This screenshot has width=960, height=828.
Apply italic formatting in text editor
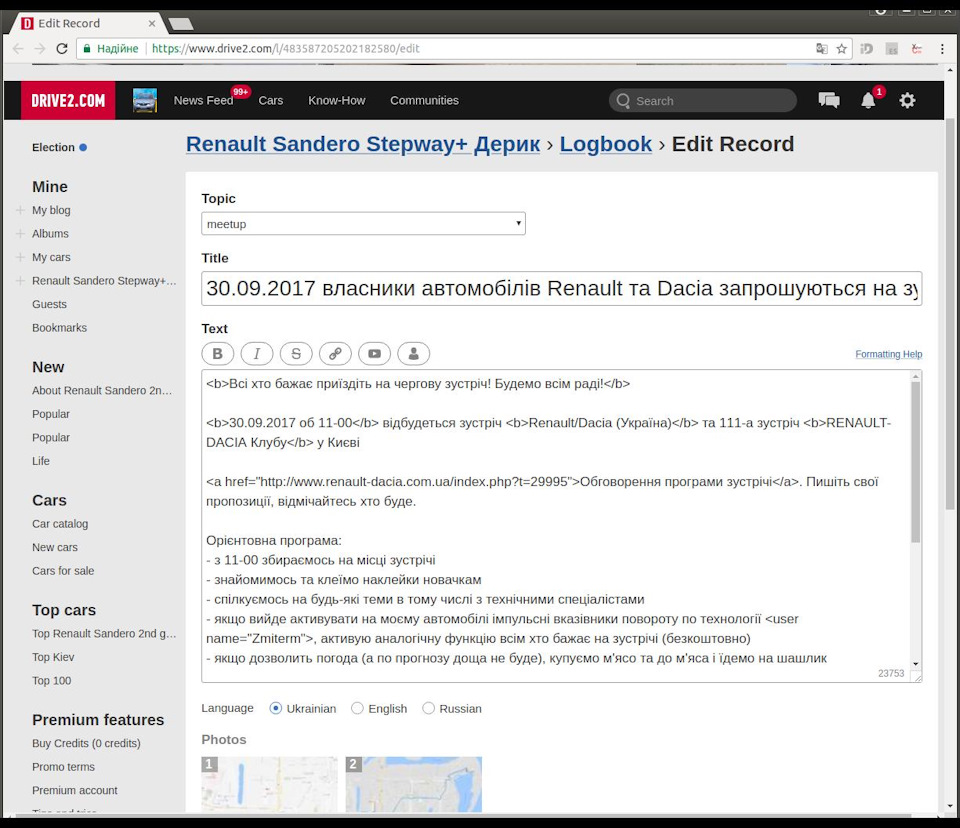pyautogui.click(x=257, y=353)
